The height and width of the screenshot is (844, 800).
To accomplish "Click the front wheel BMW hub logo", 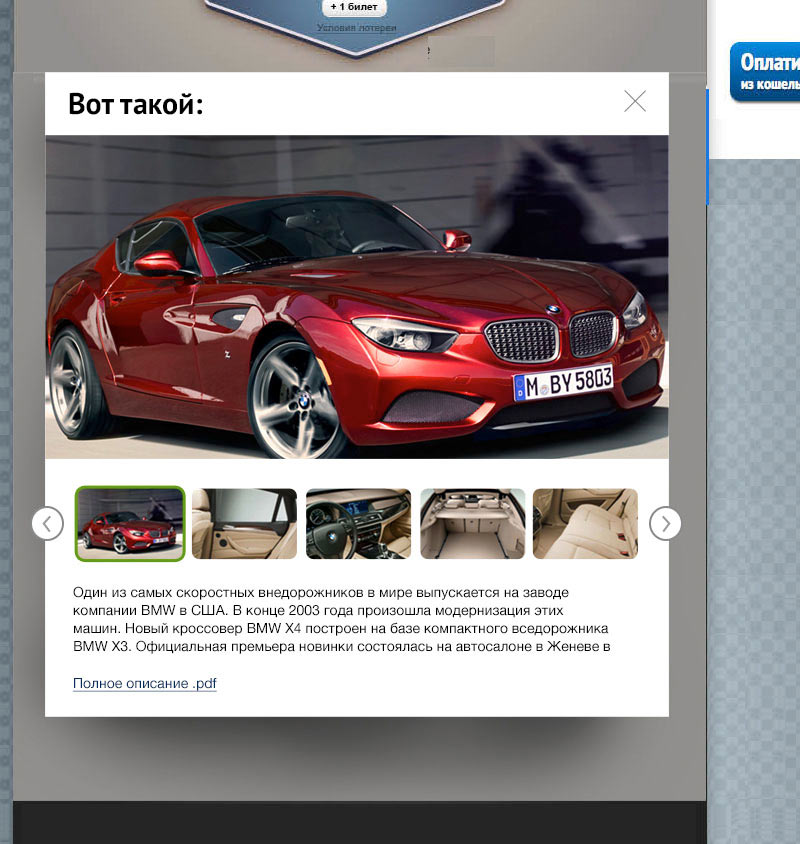I will pyautogui.click(x=302, y=400).
